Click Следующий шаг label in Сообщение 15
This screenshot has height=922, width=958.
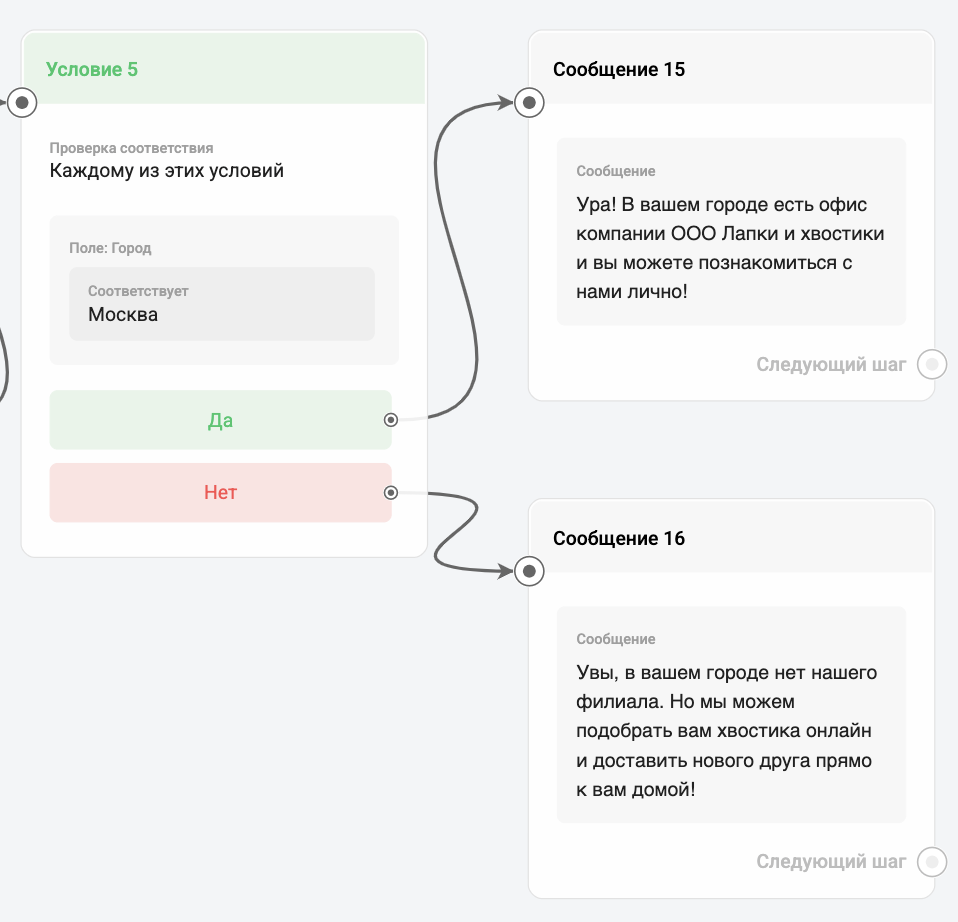(831, 364)
